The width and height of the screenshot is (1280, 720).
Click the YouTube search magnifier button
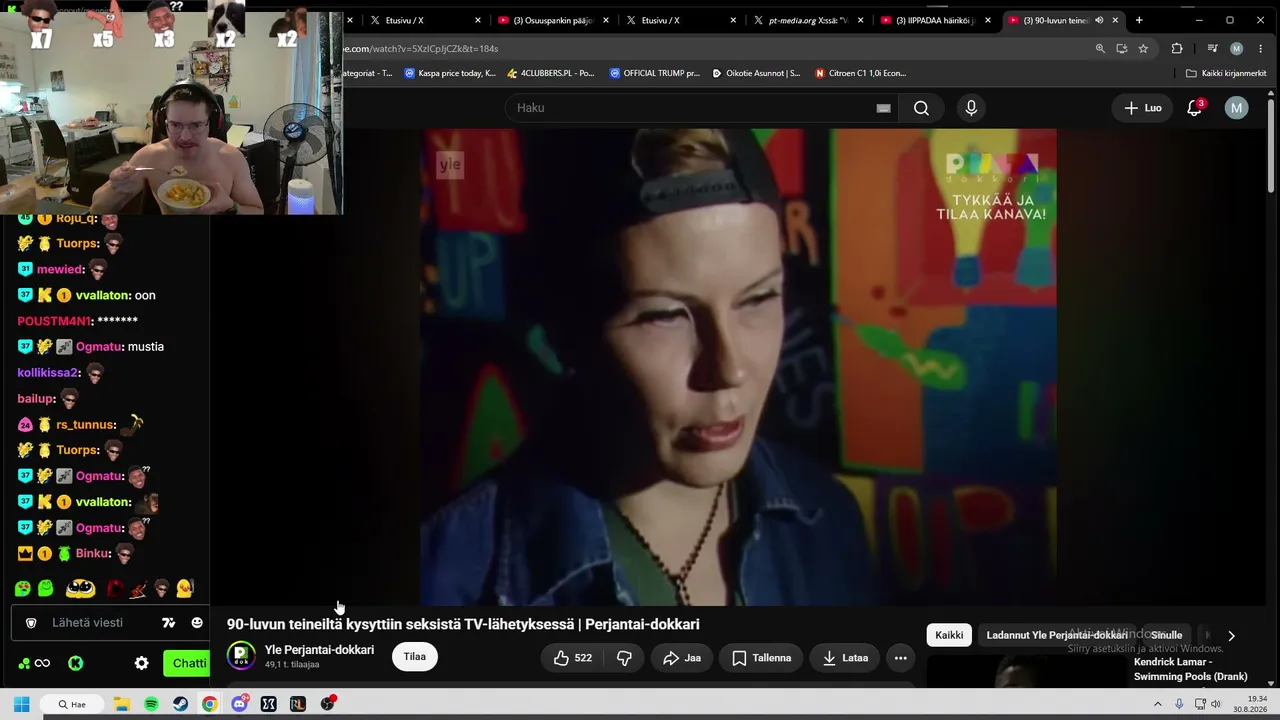pyautogui.click(x=921, y=108)
